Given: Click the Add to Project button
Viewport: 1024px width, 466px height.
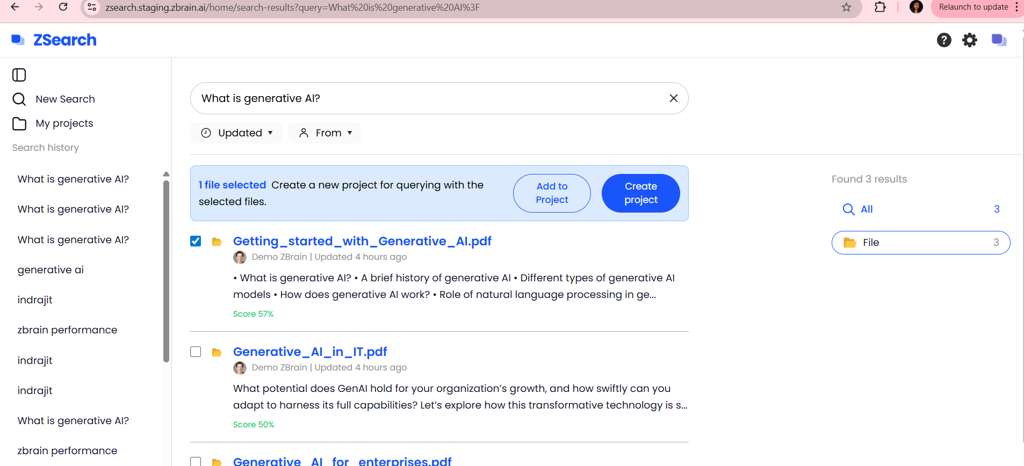Looking at the screenshot, I should 552,193.
